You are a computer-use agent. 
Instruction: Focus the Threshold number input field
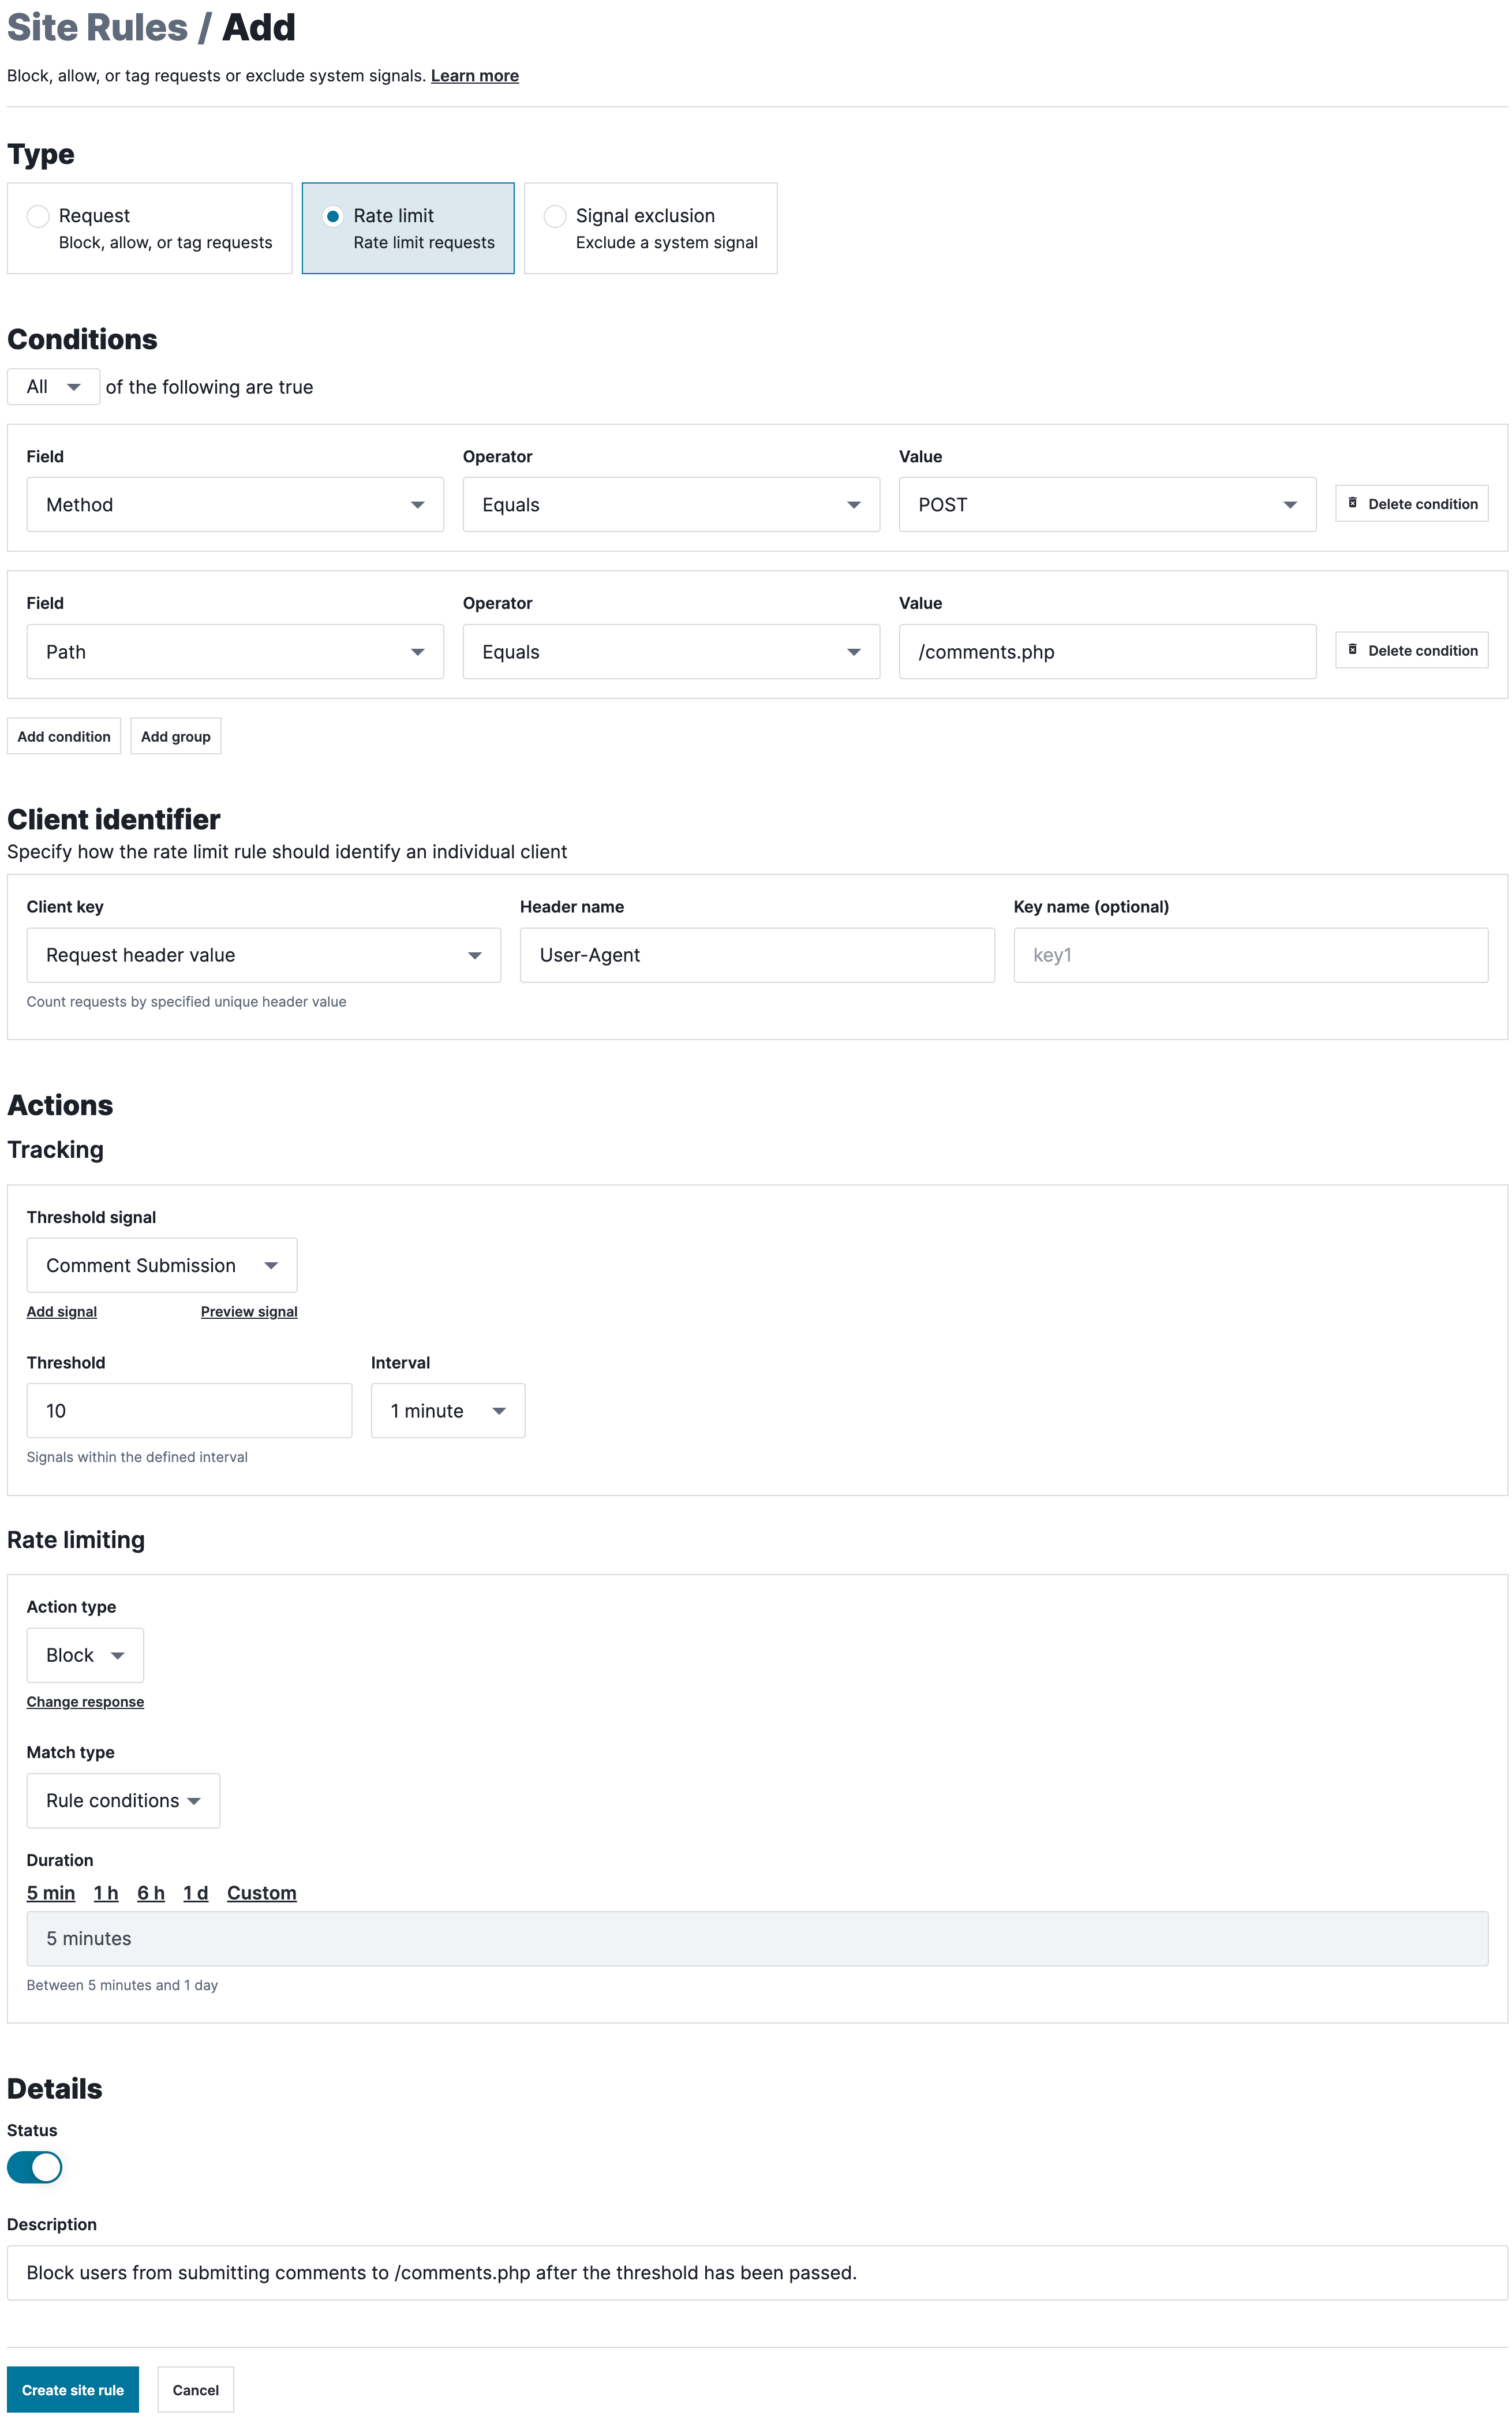[x=189, y=1410]
